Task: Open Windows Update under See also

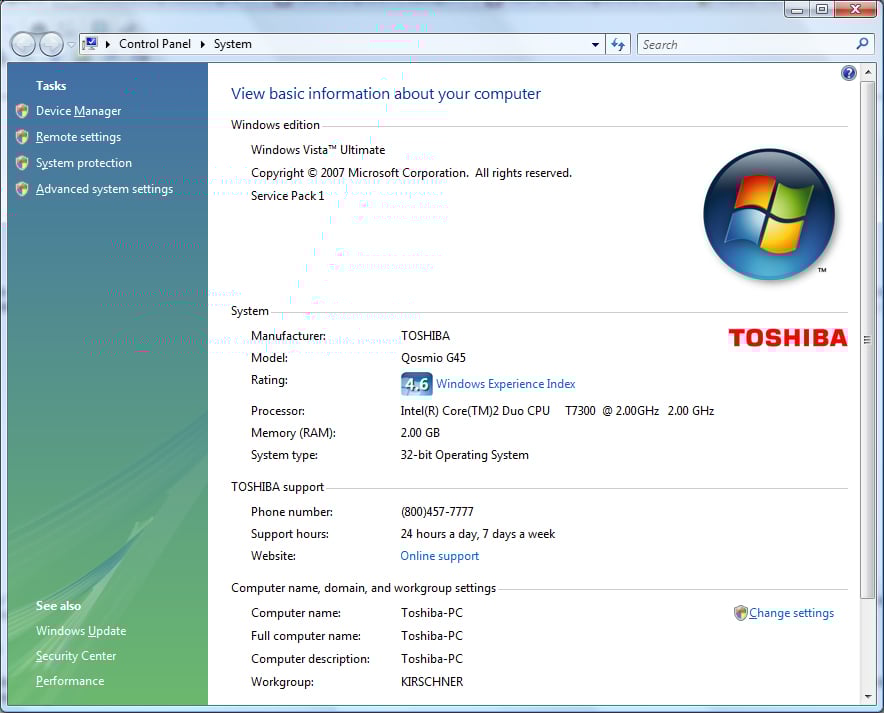Action: (x=81, y=631)
